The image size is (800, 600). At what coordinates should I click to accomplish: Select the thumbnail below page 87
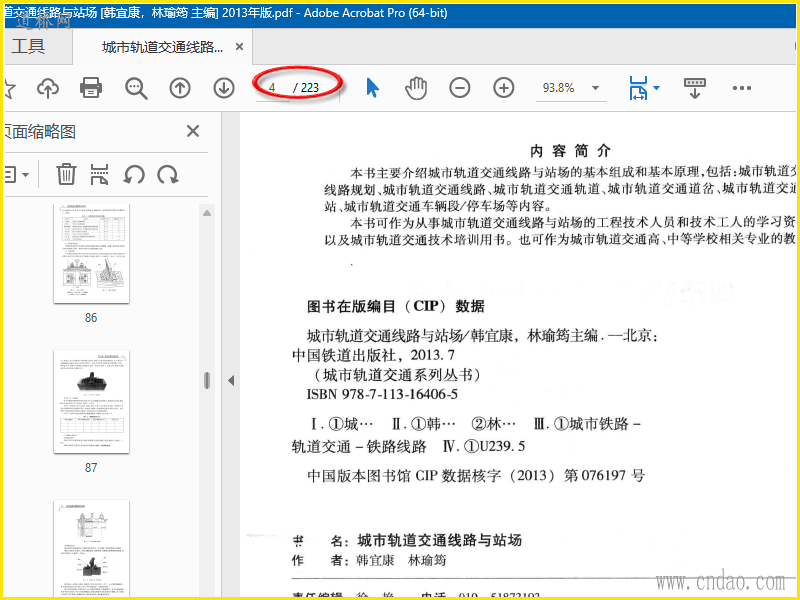91,547
